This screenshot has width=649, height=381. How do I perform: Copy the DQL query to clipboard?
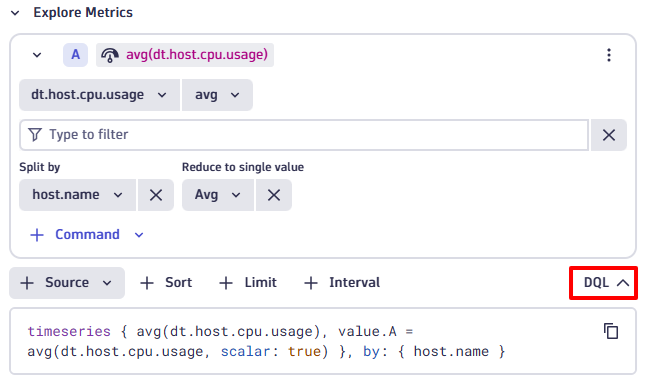611,331
